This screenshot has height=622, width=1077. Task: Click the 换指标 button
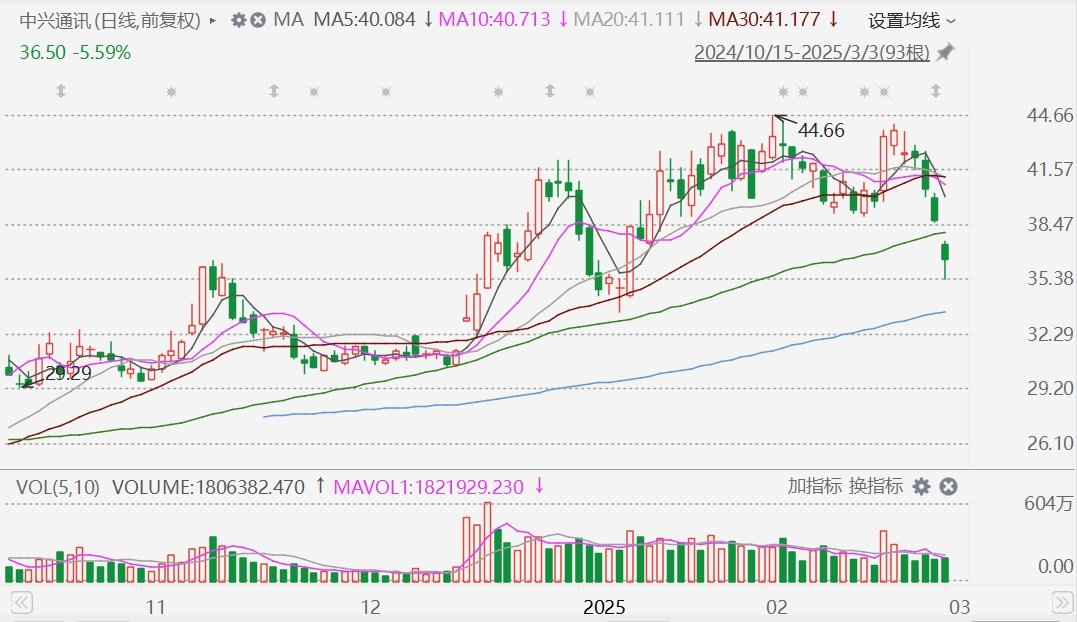[875, 486]
